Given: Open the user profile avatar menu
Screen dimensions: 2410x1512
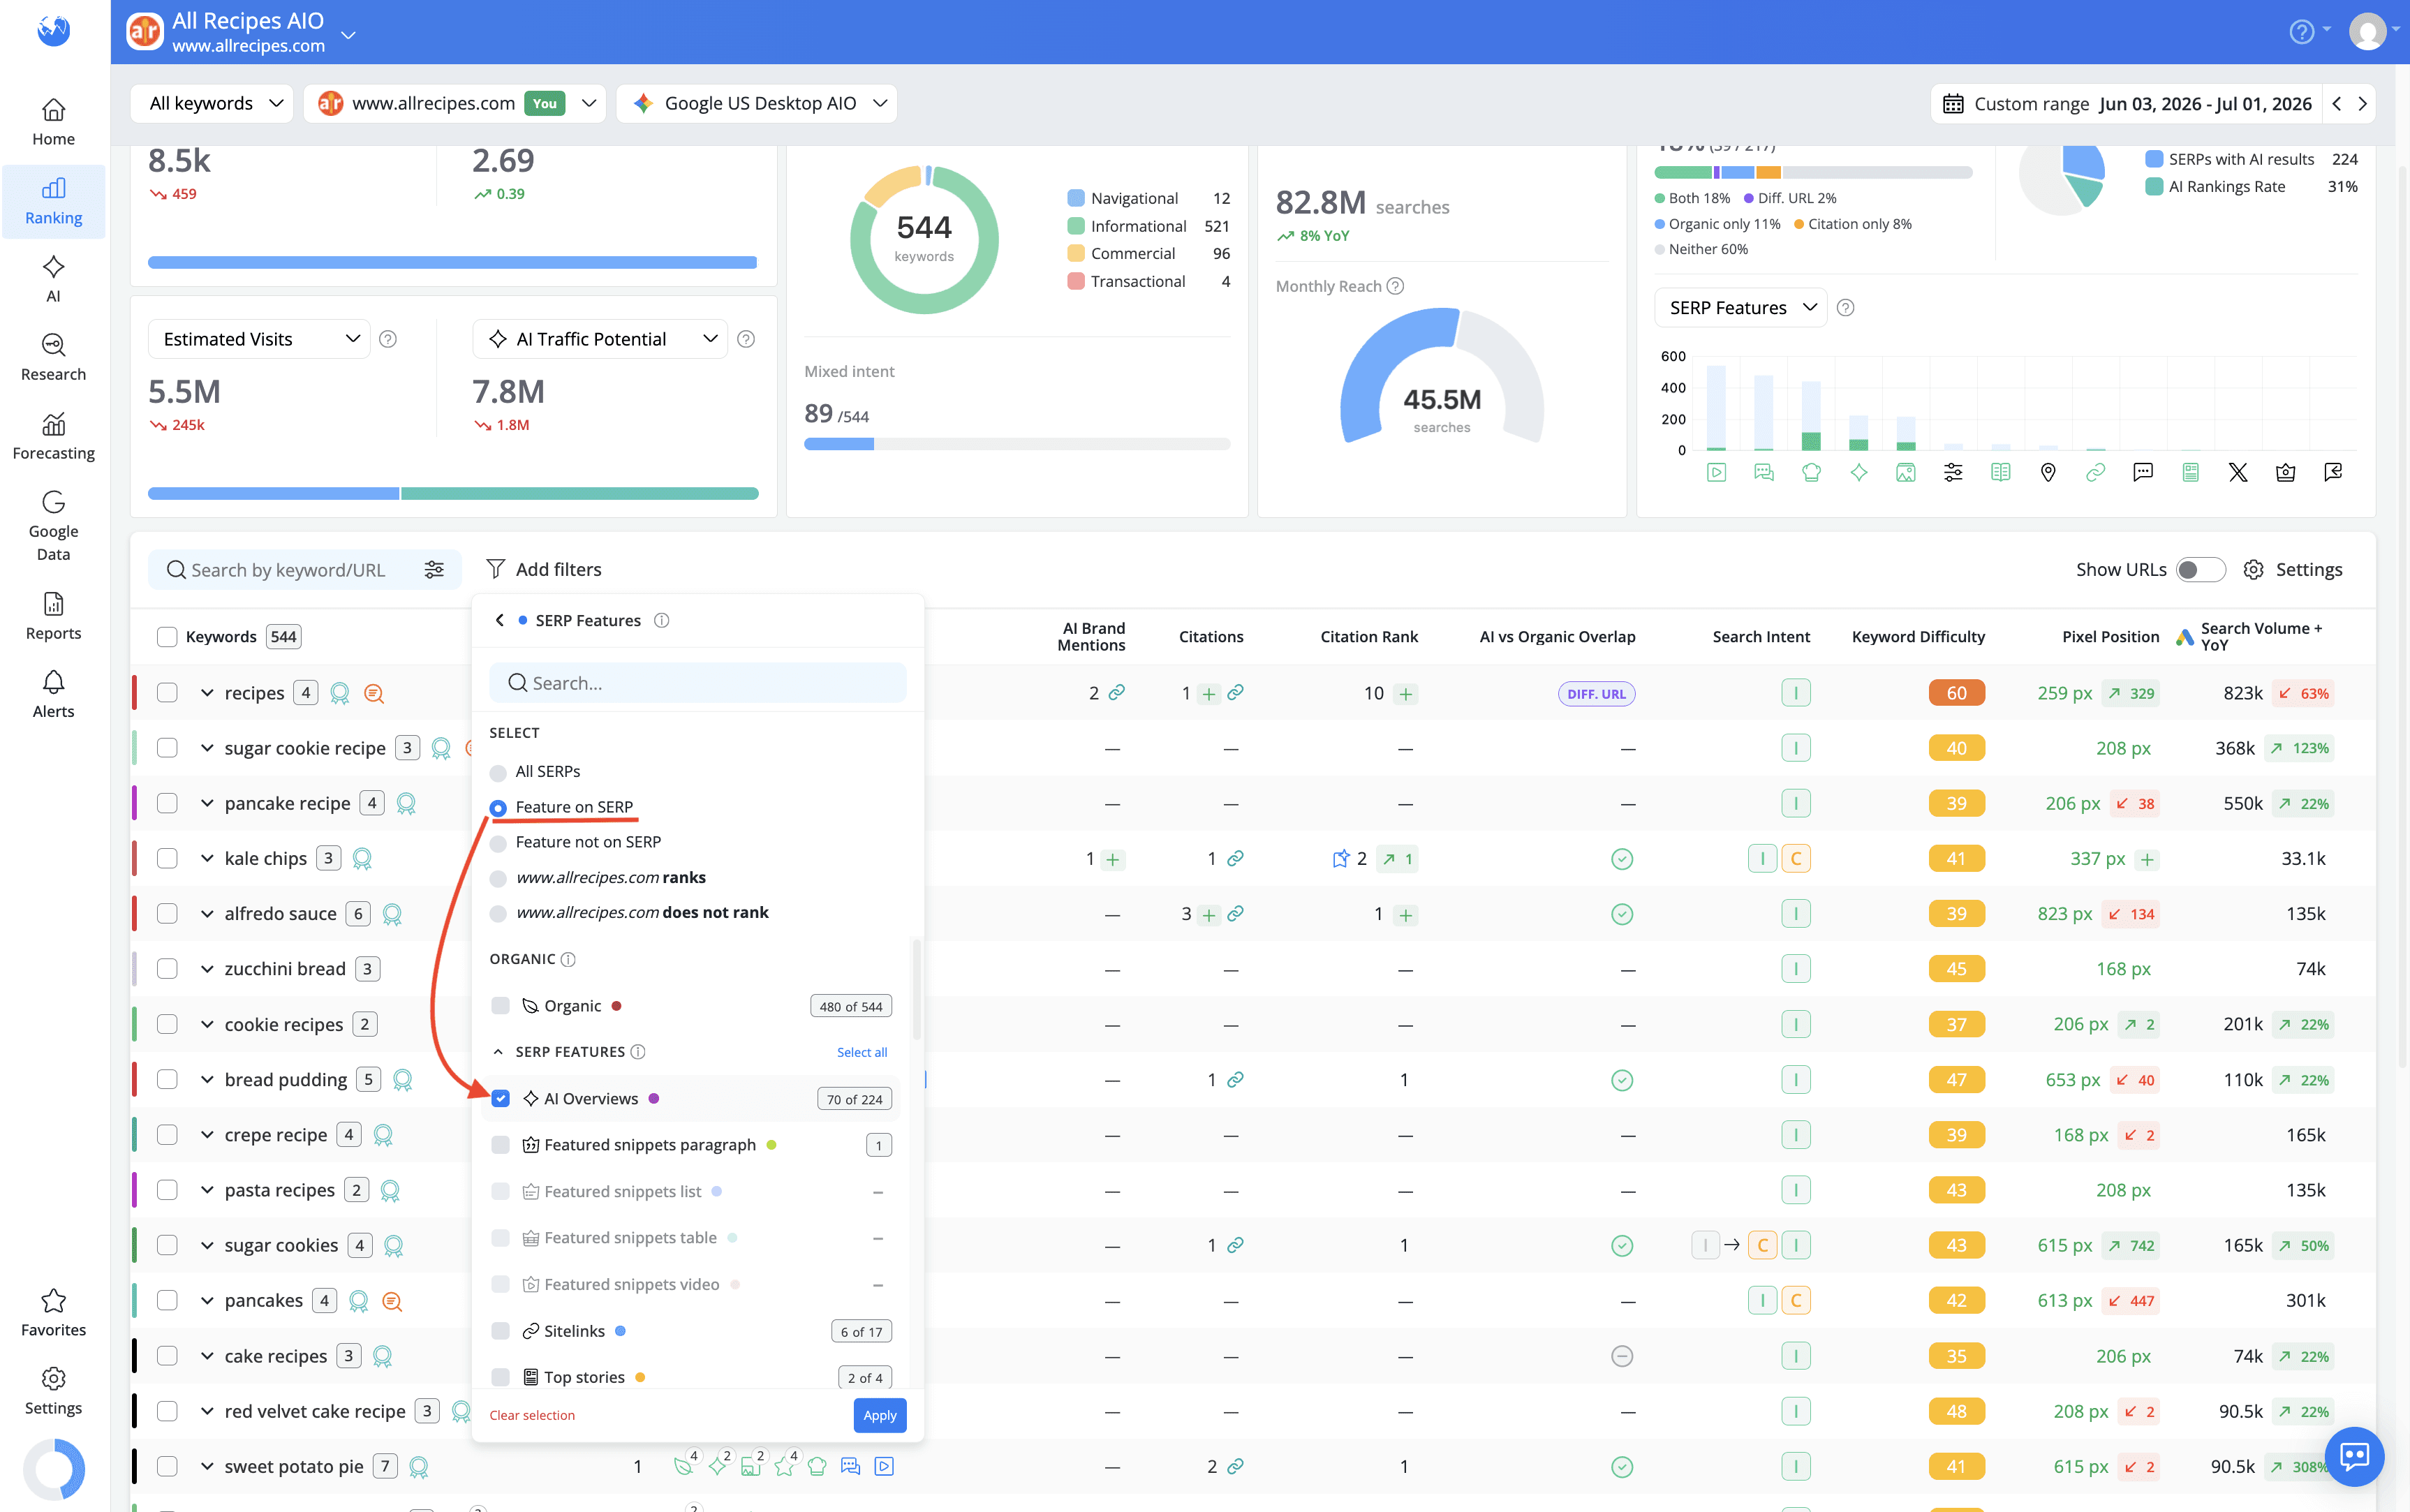Looking at the screenshot, I should coord(2367,32).
